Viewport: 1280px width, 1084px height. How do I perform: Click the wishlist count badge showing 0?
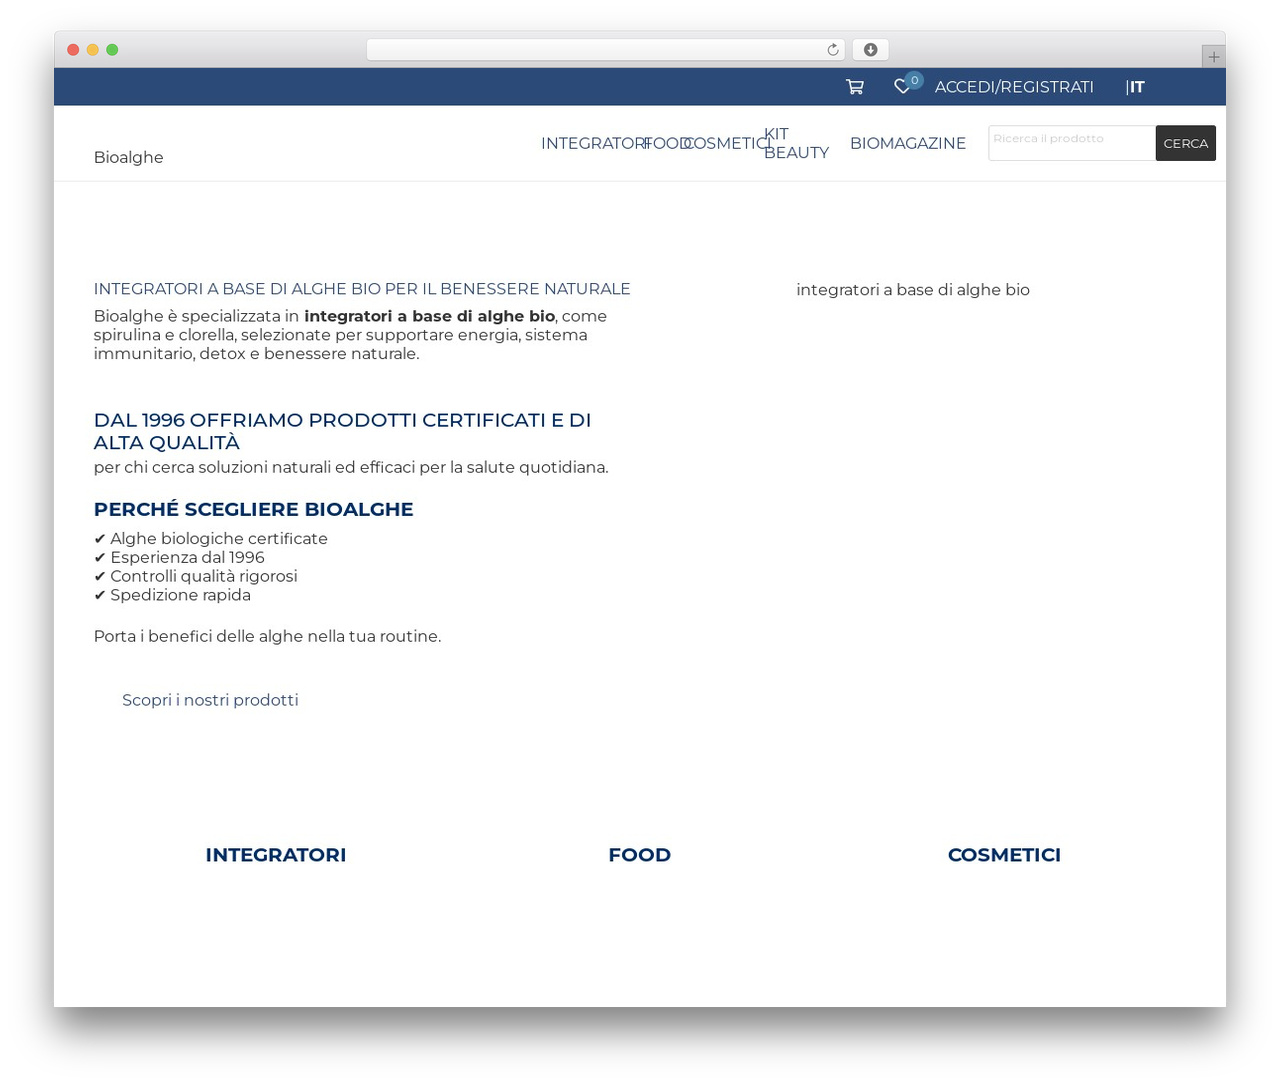(x=914, y=80)
